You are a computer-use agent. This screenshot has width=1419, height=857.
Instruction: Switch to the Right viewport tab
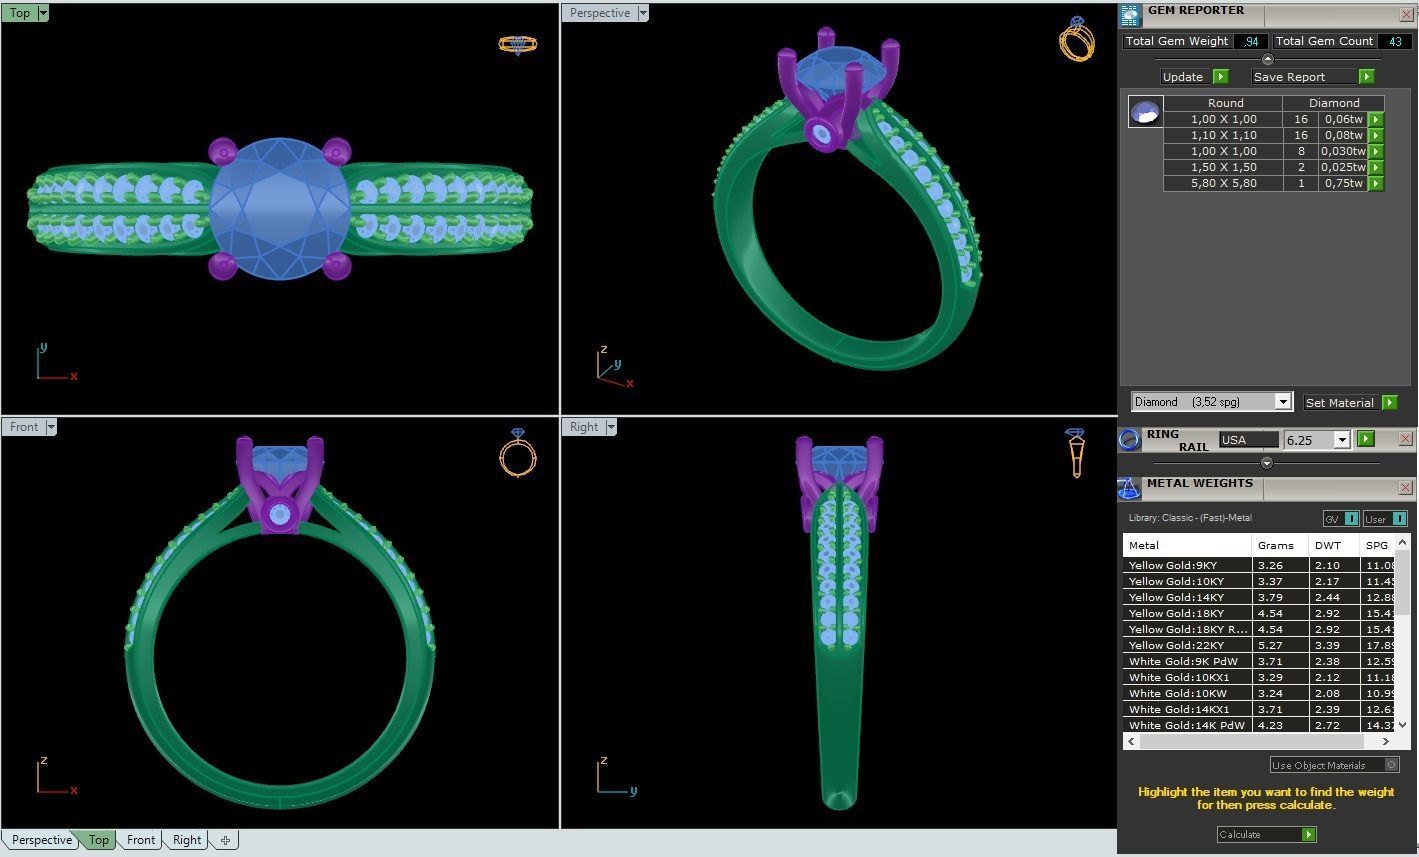(x=187, y=840)
